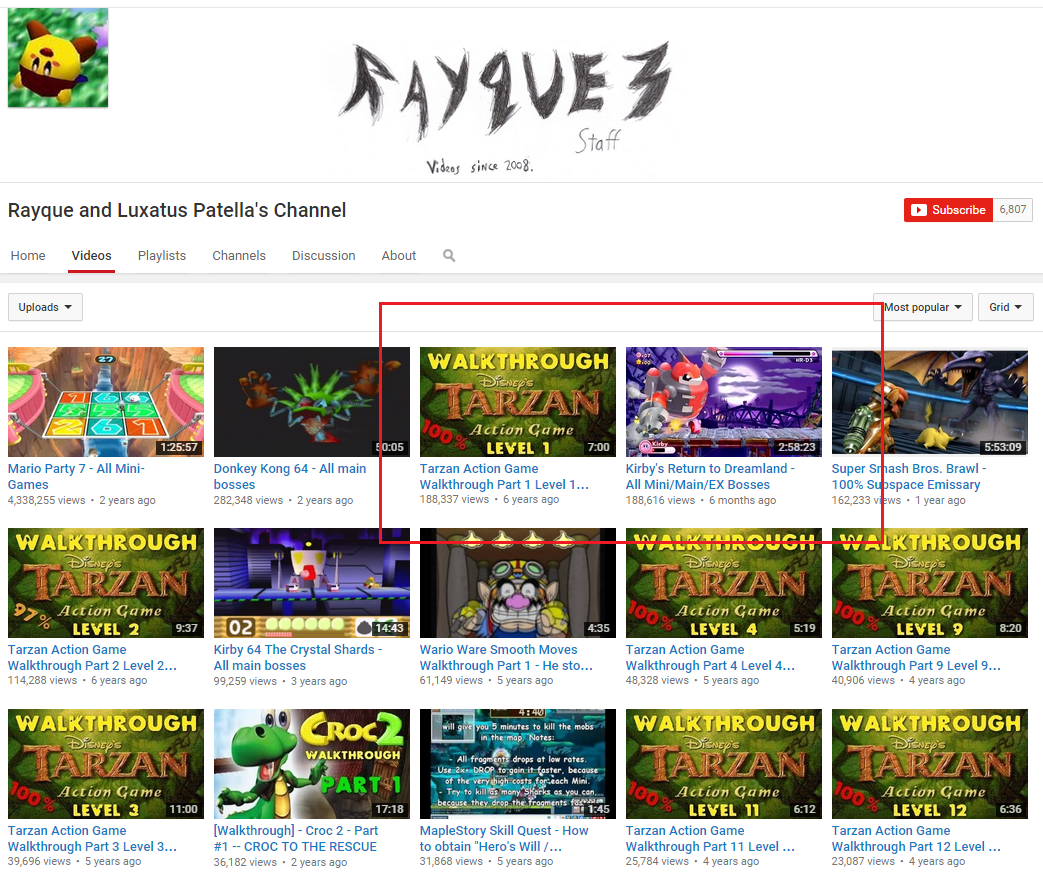Click 'Tarzan Action Game Walkthrough Part 4' link

pos(710,657)
